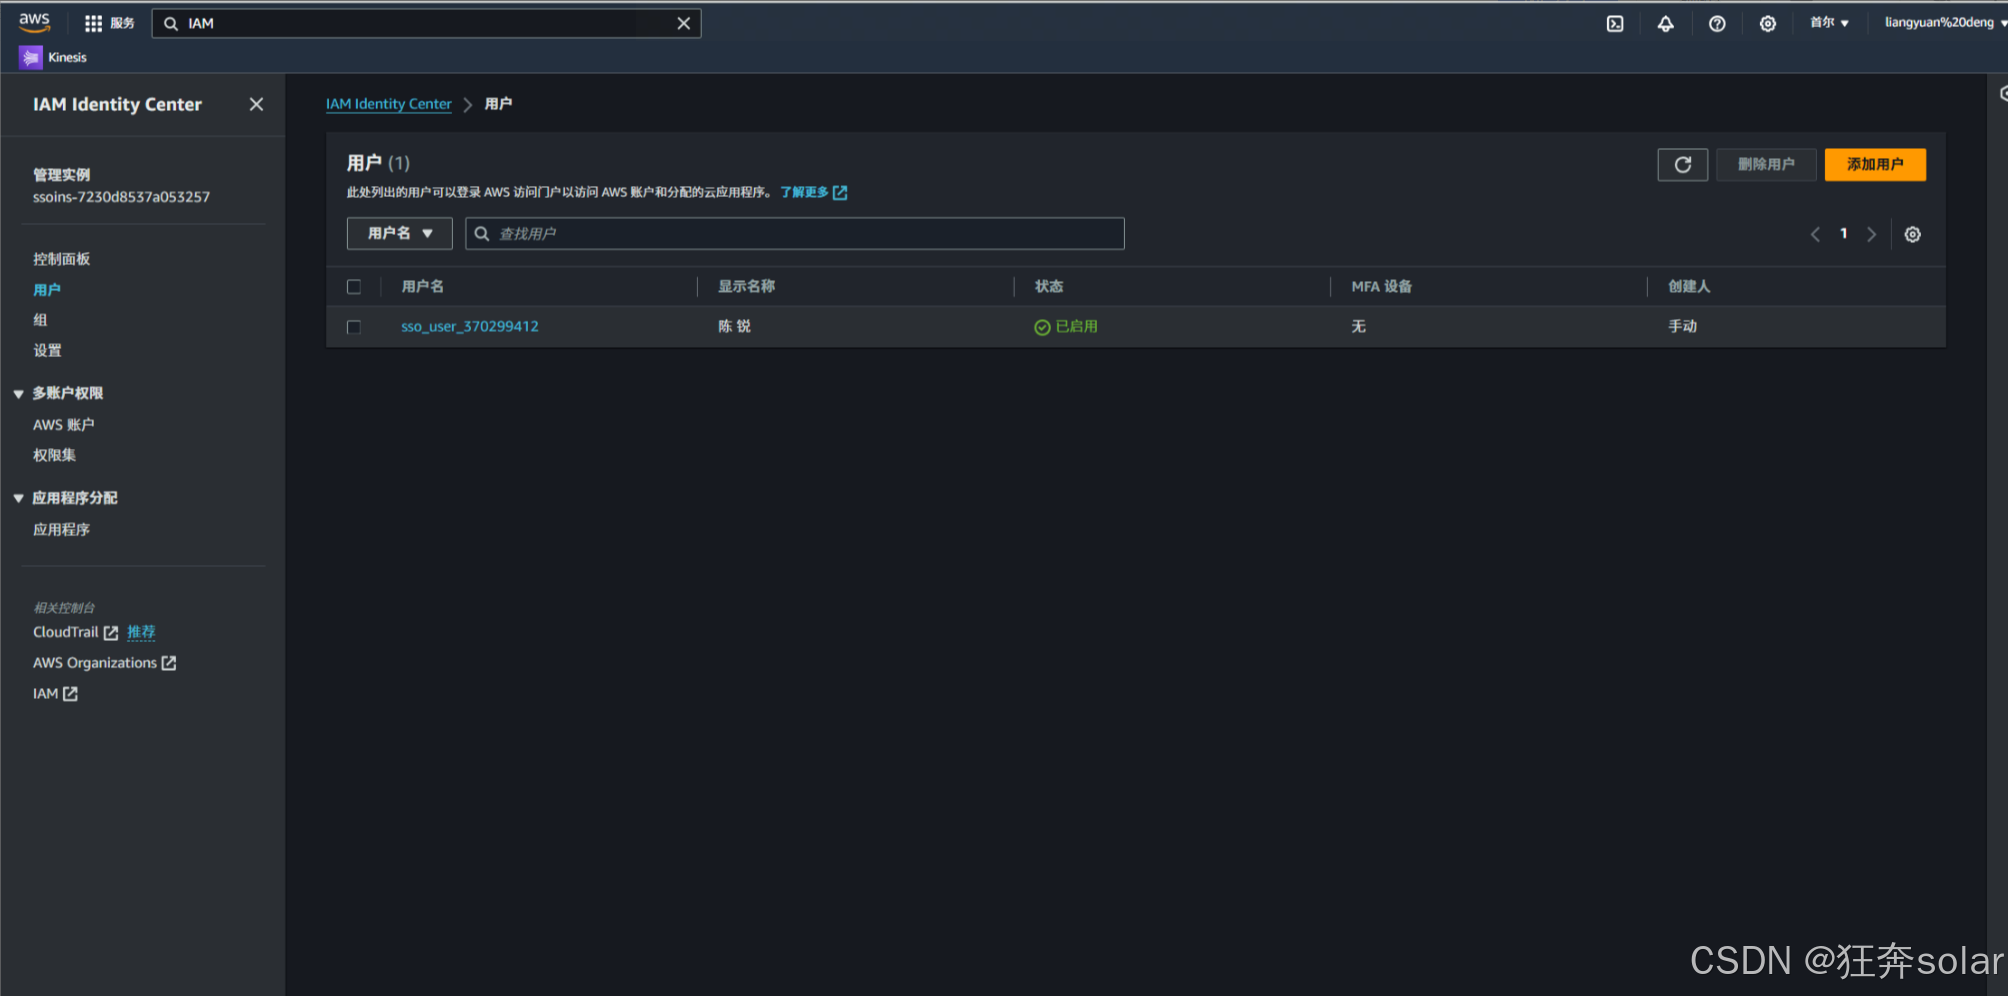2008x996 pixels.
Task: Open the console settings gear in header
Action: coord(1768,23)
